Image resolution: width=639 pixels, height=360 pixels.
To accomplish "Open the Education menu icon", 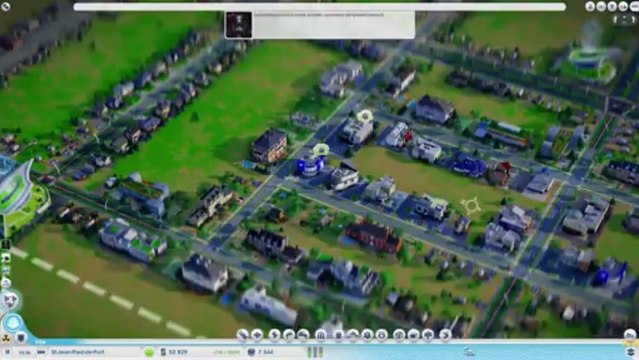I will pos(399,335).
